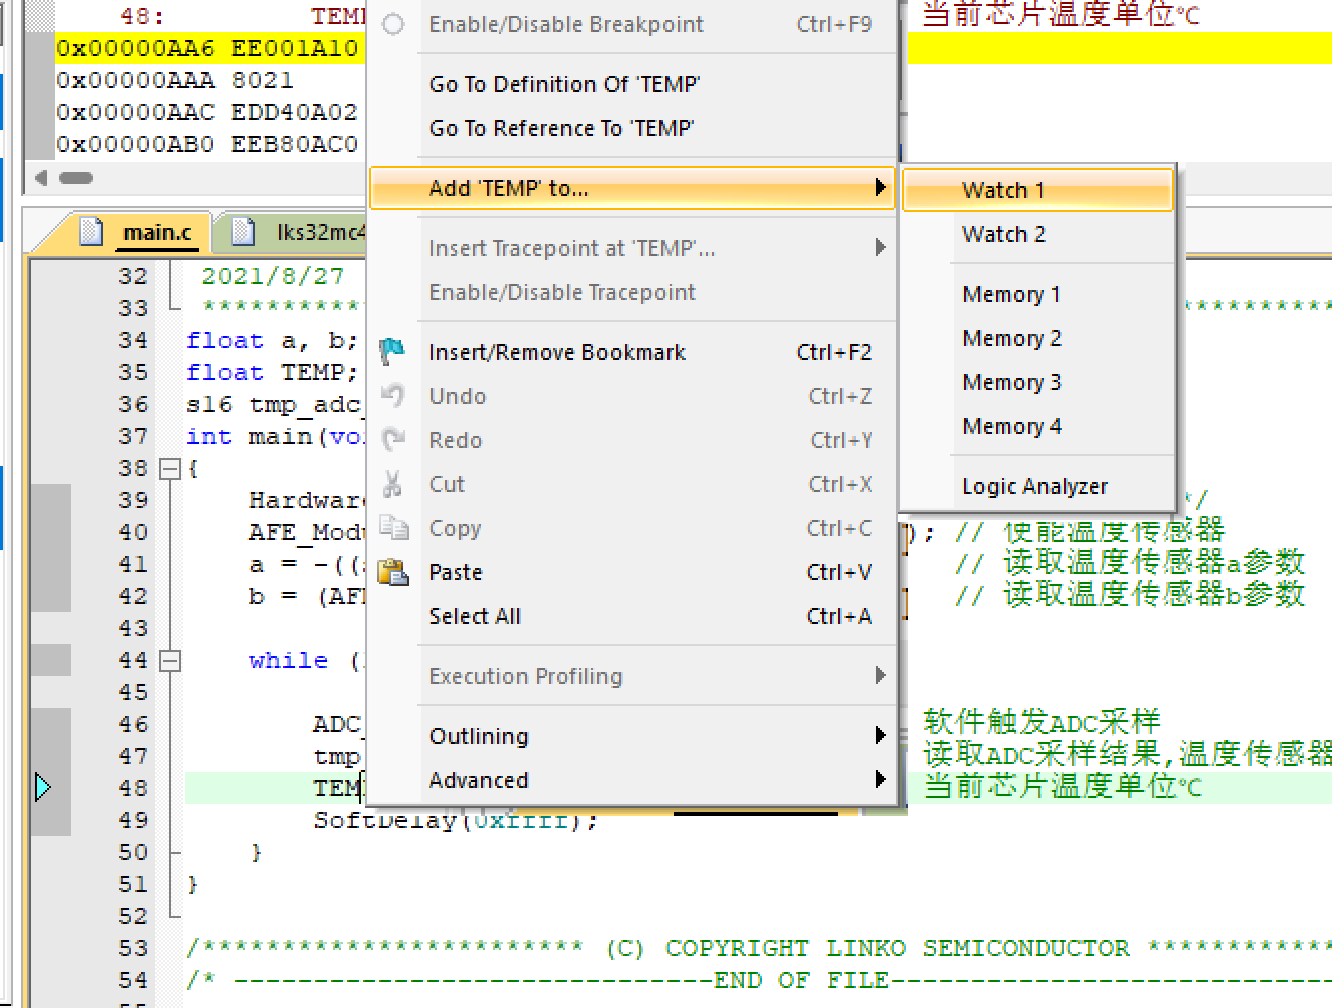Toggle Enable/Disable Tracepoint
This screenshot has height=1008, width=1332.
562,292
